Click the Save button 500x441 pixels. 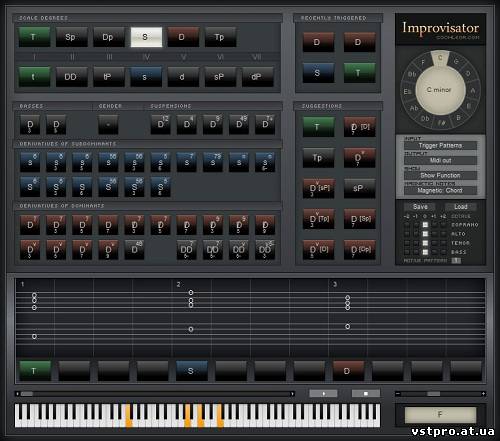click(x=420, y=207)
